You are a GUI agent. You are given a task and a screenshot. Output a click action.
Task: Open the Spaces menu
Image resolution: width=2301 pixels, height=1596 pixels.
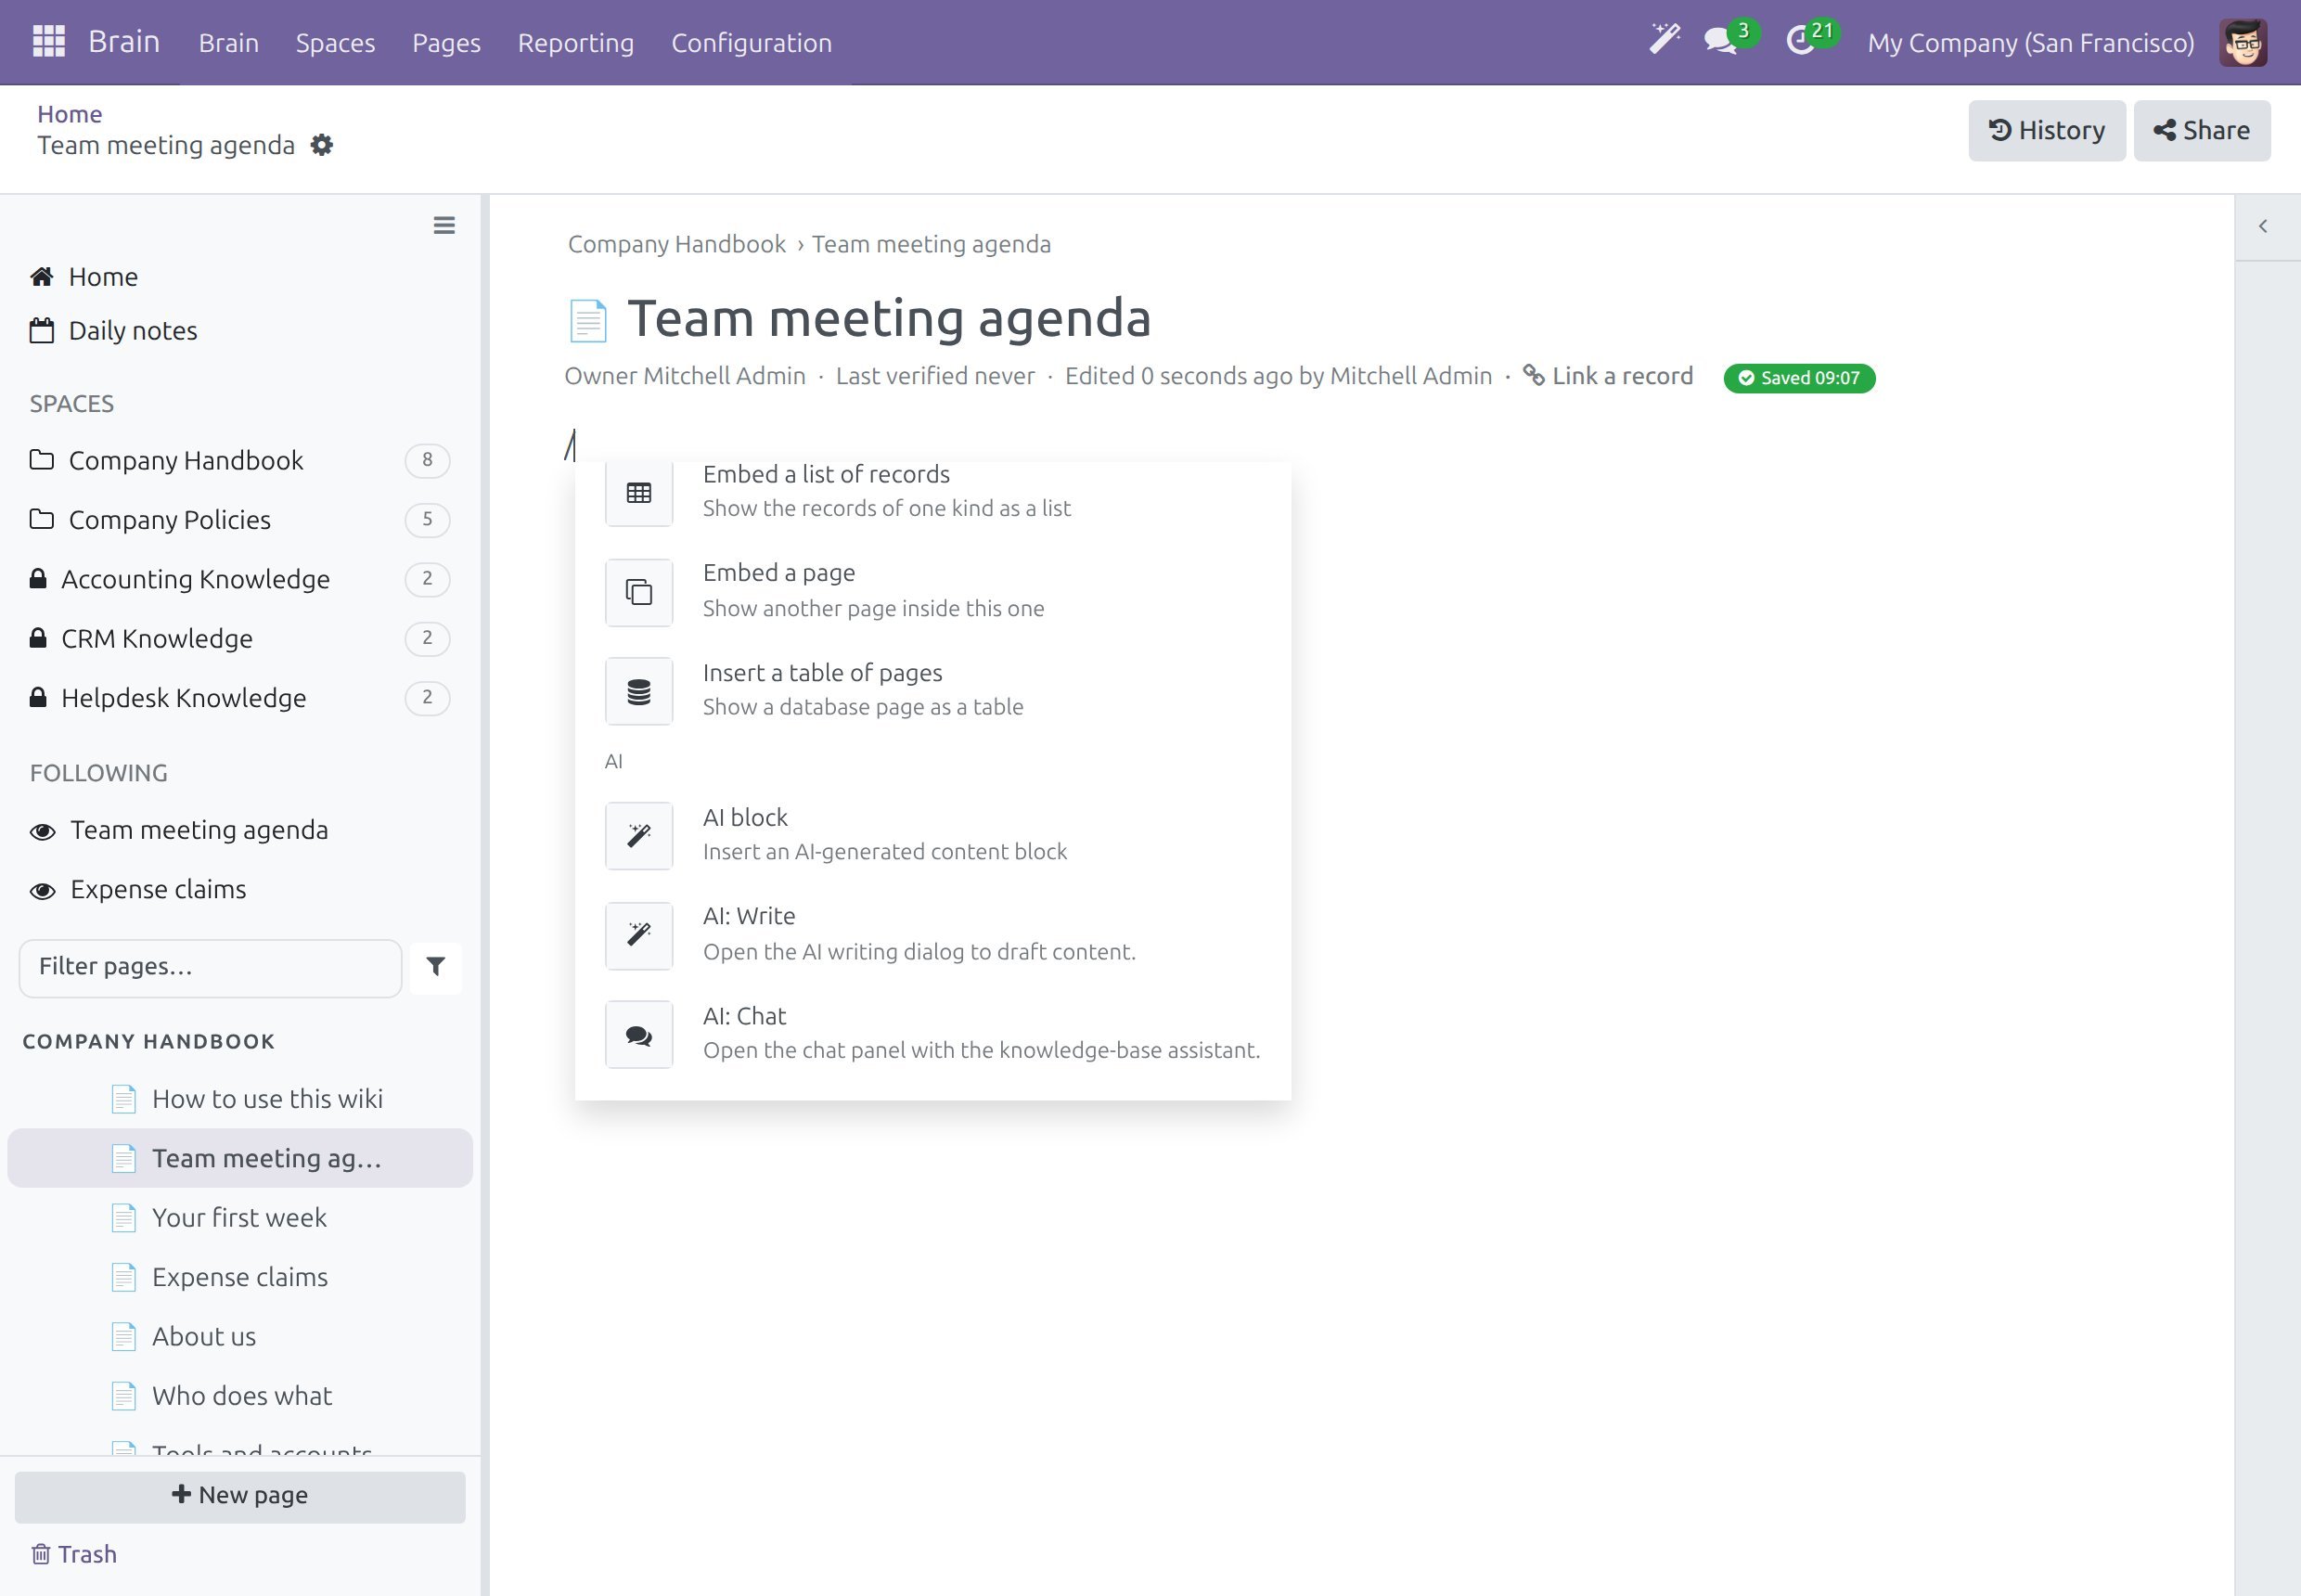335,42
